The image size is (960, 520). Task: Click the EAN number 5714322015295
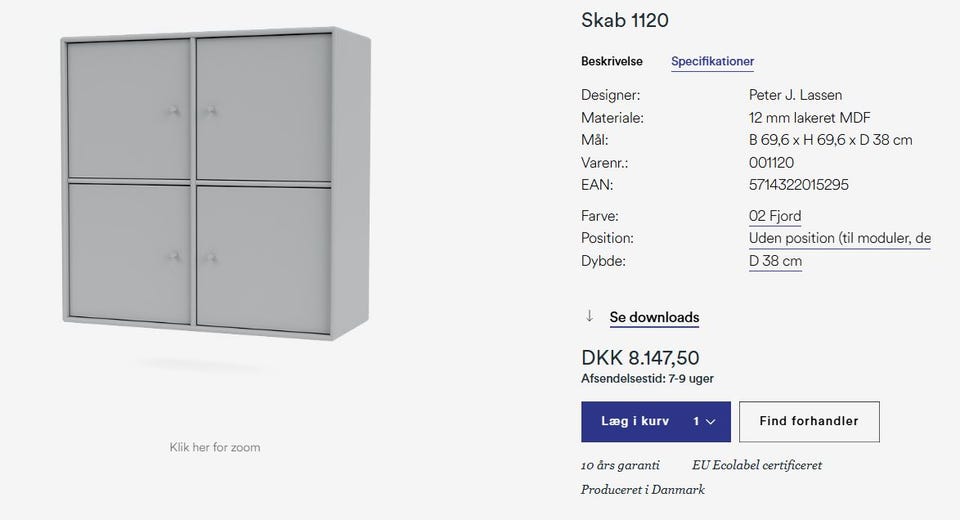pos(799,185)
